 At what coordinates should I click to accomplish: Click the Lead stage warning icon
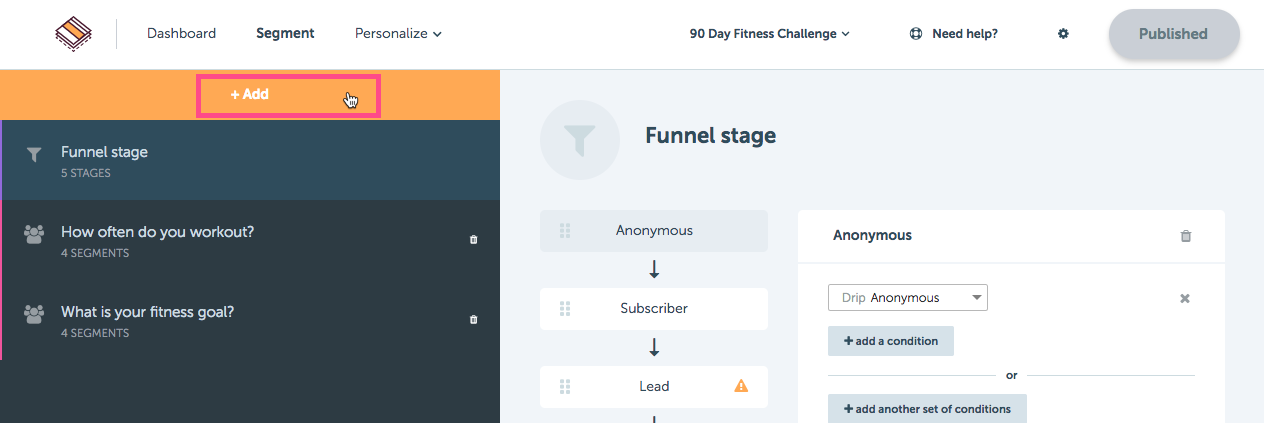741,386
